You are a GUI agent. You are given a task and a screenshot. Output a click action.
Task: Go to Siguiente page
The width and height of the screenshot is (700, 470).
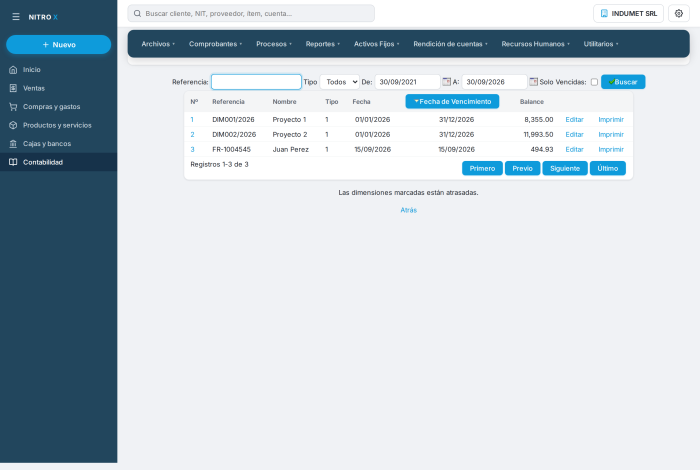tap(565, 168)
